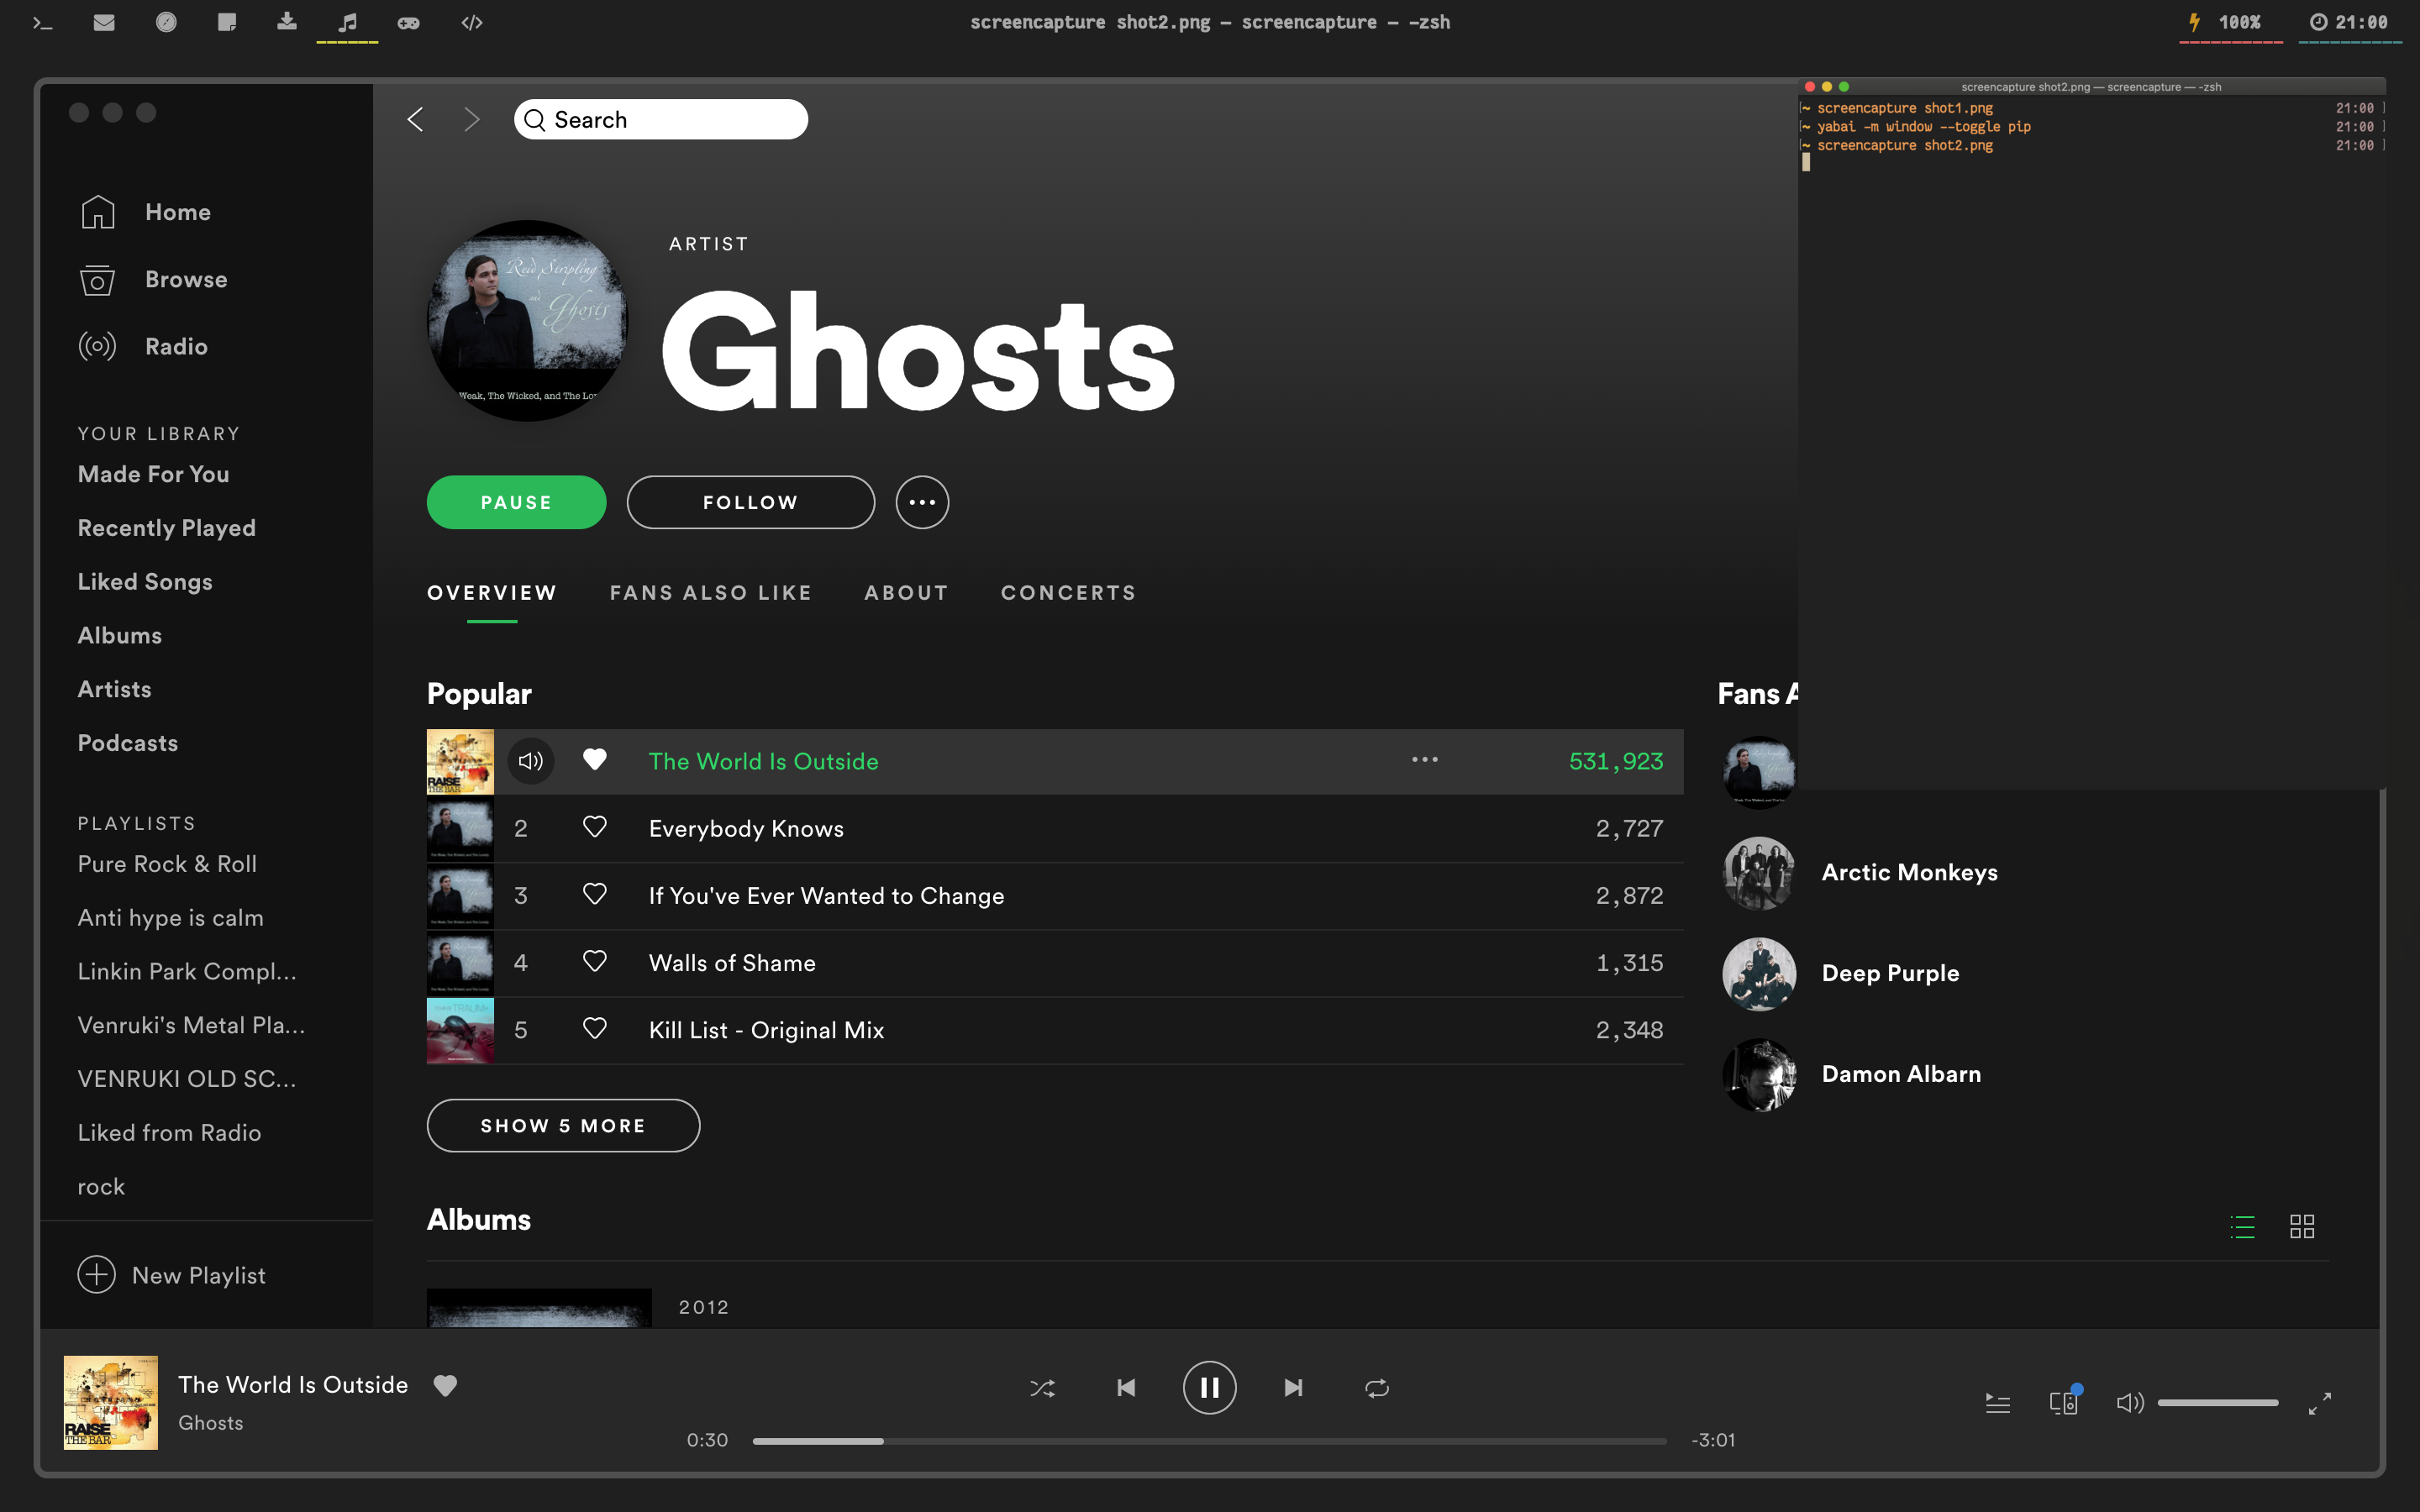Image resolution: width=2420 pixels, height=1512 pixels.
Task: Open the more options button beside Follow
Action: pyautogui.click(x=922, y=502)
